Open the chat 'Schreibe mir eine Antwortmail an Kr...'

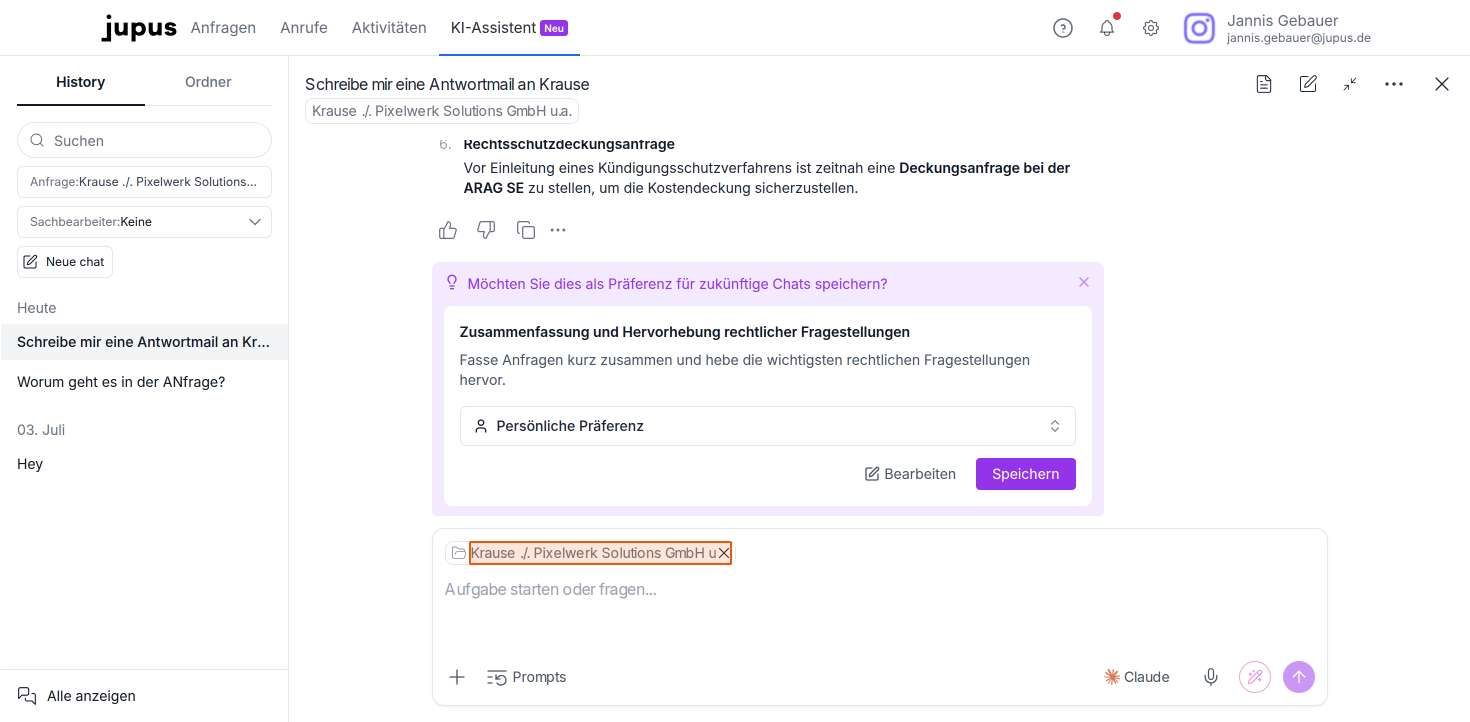click(x=144, y=342)
